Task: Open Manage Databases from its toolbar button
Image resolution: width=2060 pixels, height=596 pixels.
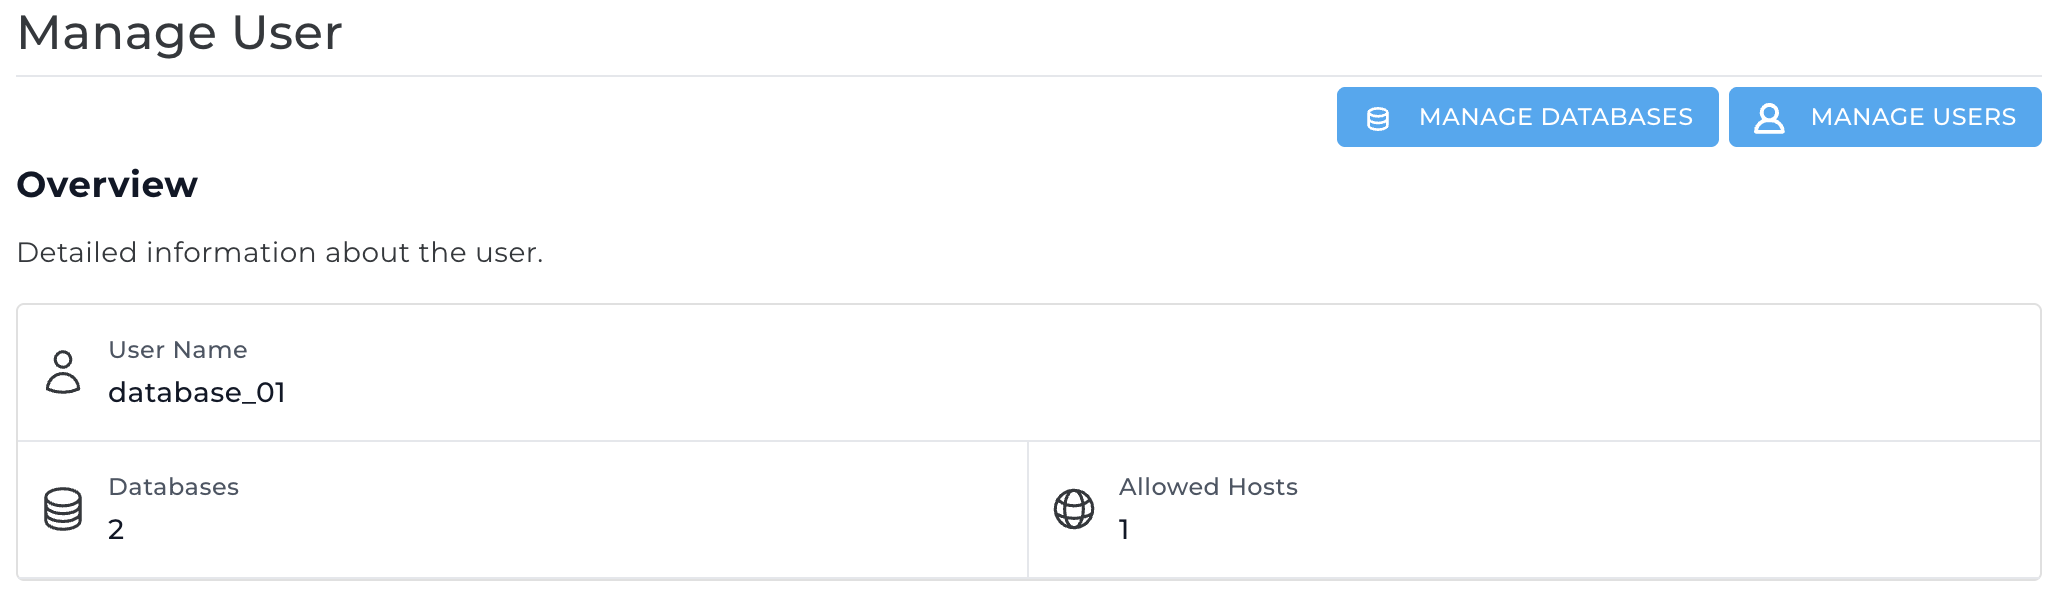Action: point(1527,116)
